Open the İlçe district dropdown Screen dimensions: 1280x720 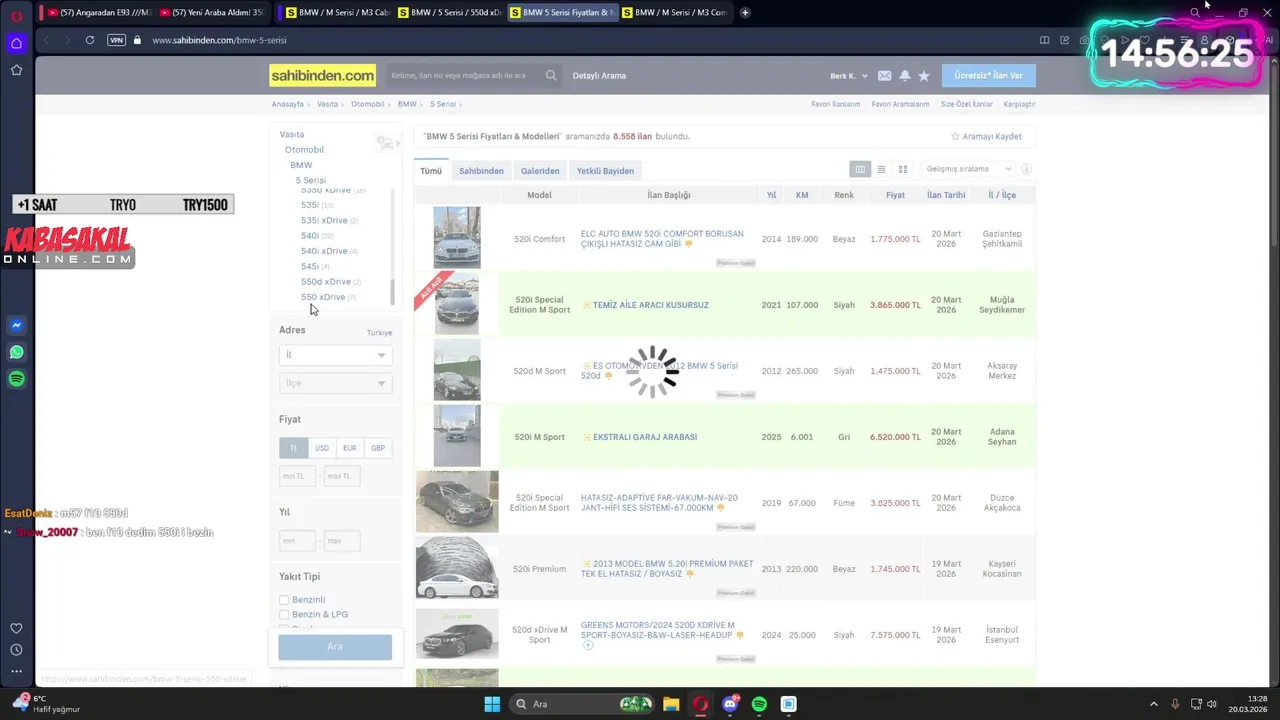(335, 383)
